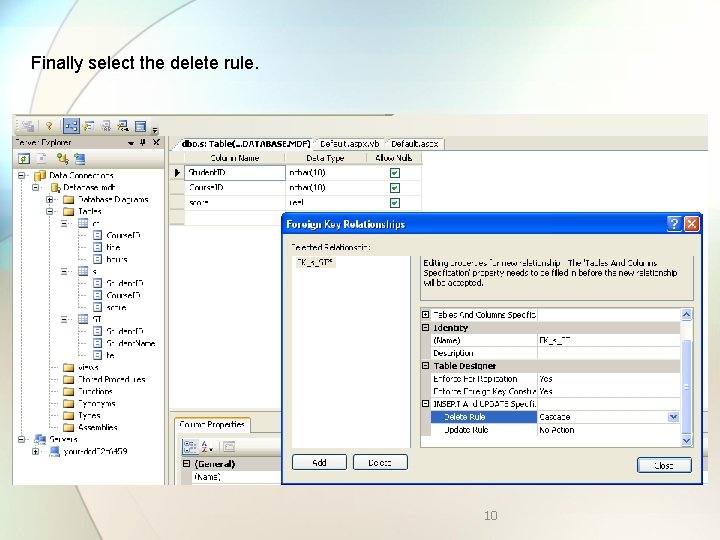Collapse the Data Connections node

(22, 175)
